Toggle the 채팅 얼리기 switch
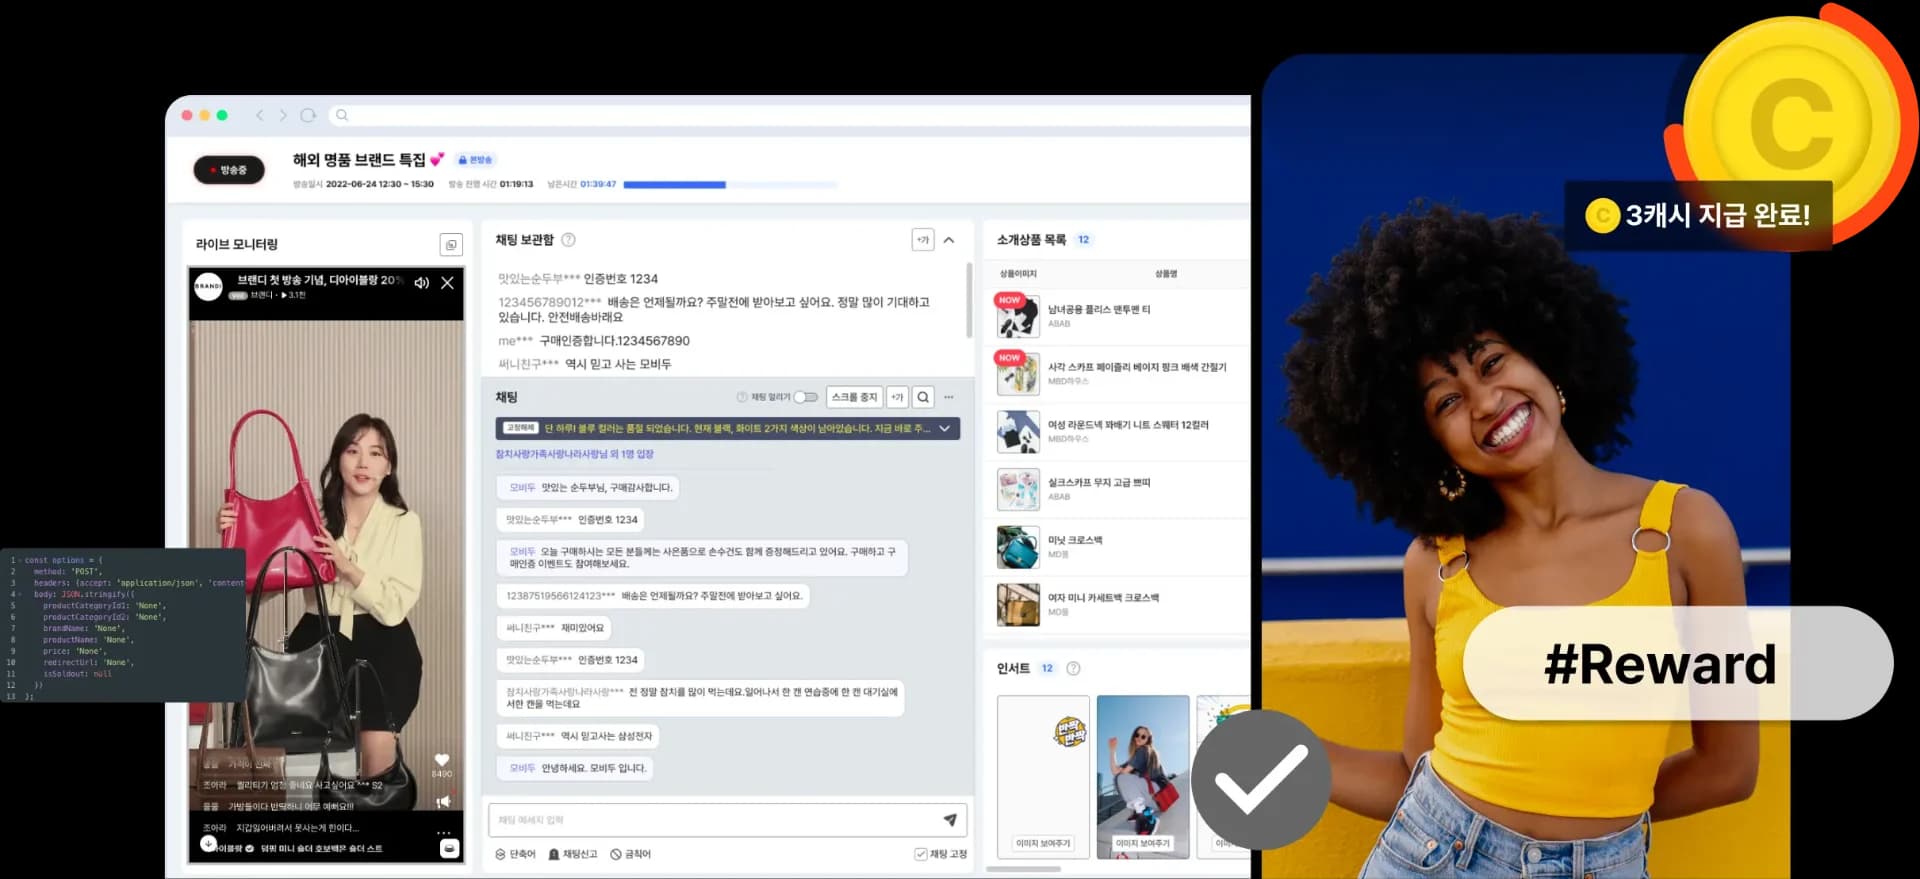Image resolution: width=1920 pixels, height=879 pixels. 806,397
